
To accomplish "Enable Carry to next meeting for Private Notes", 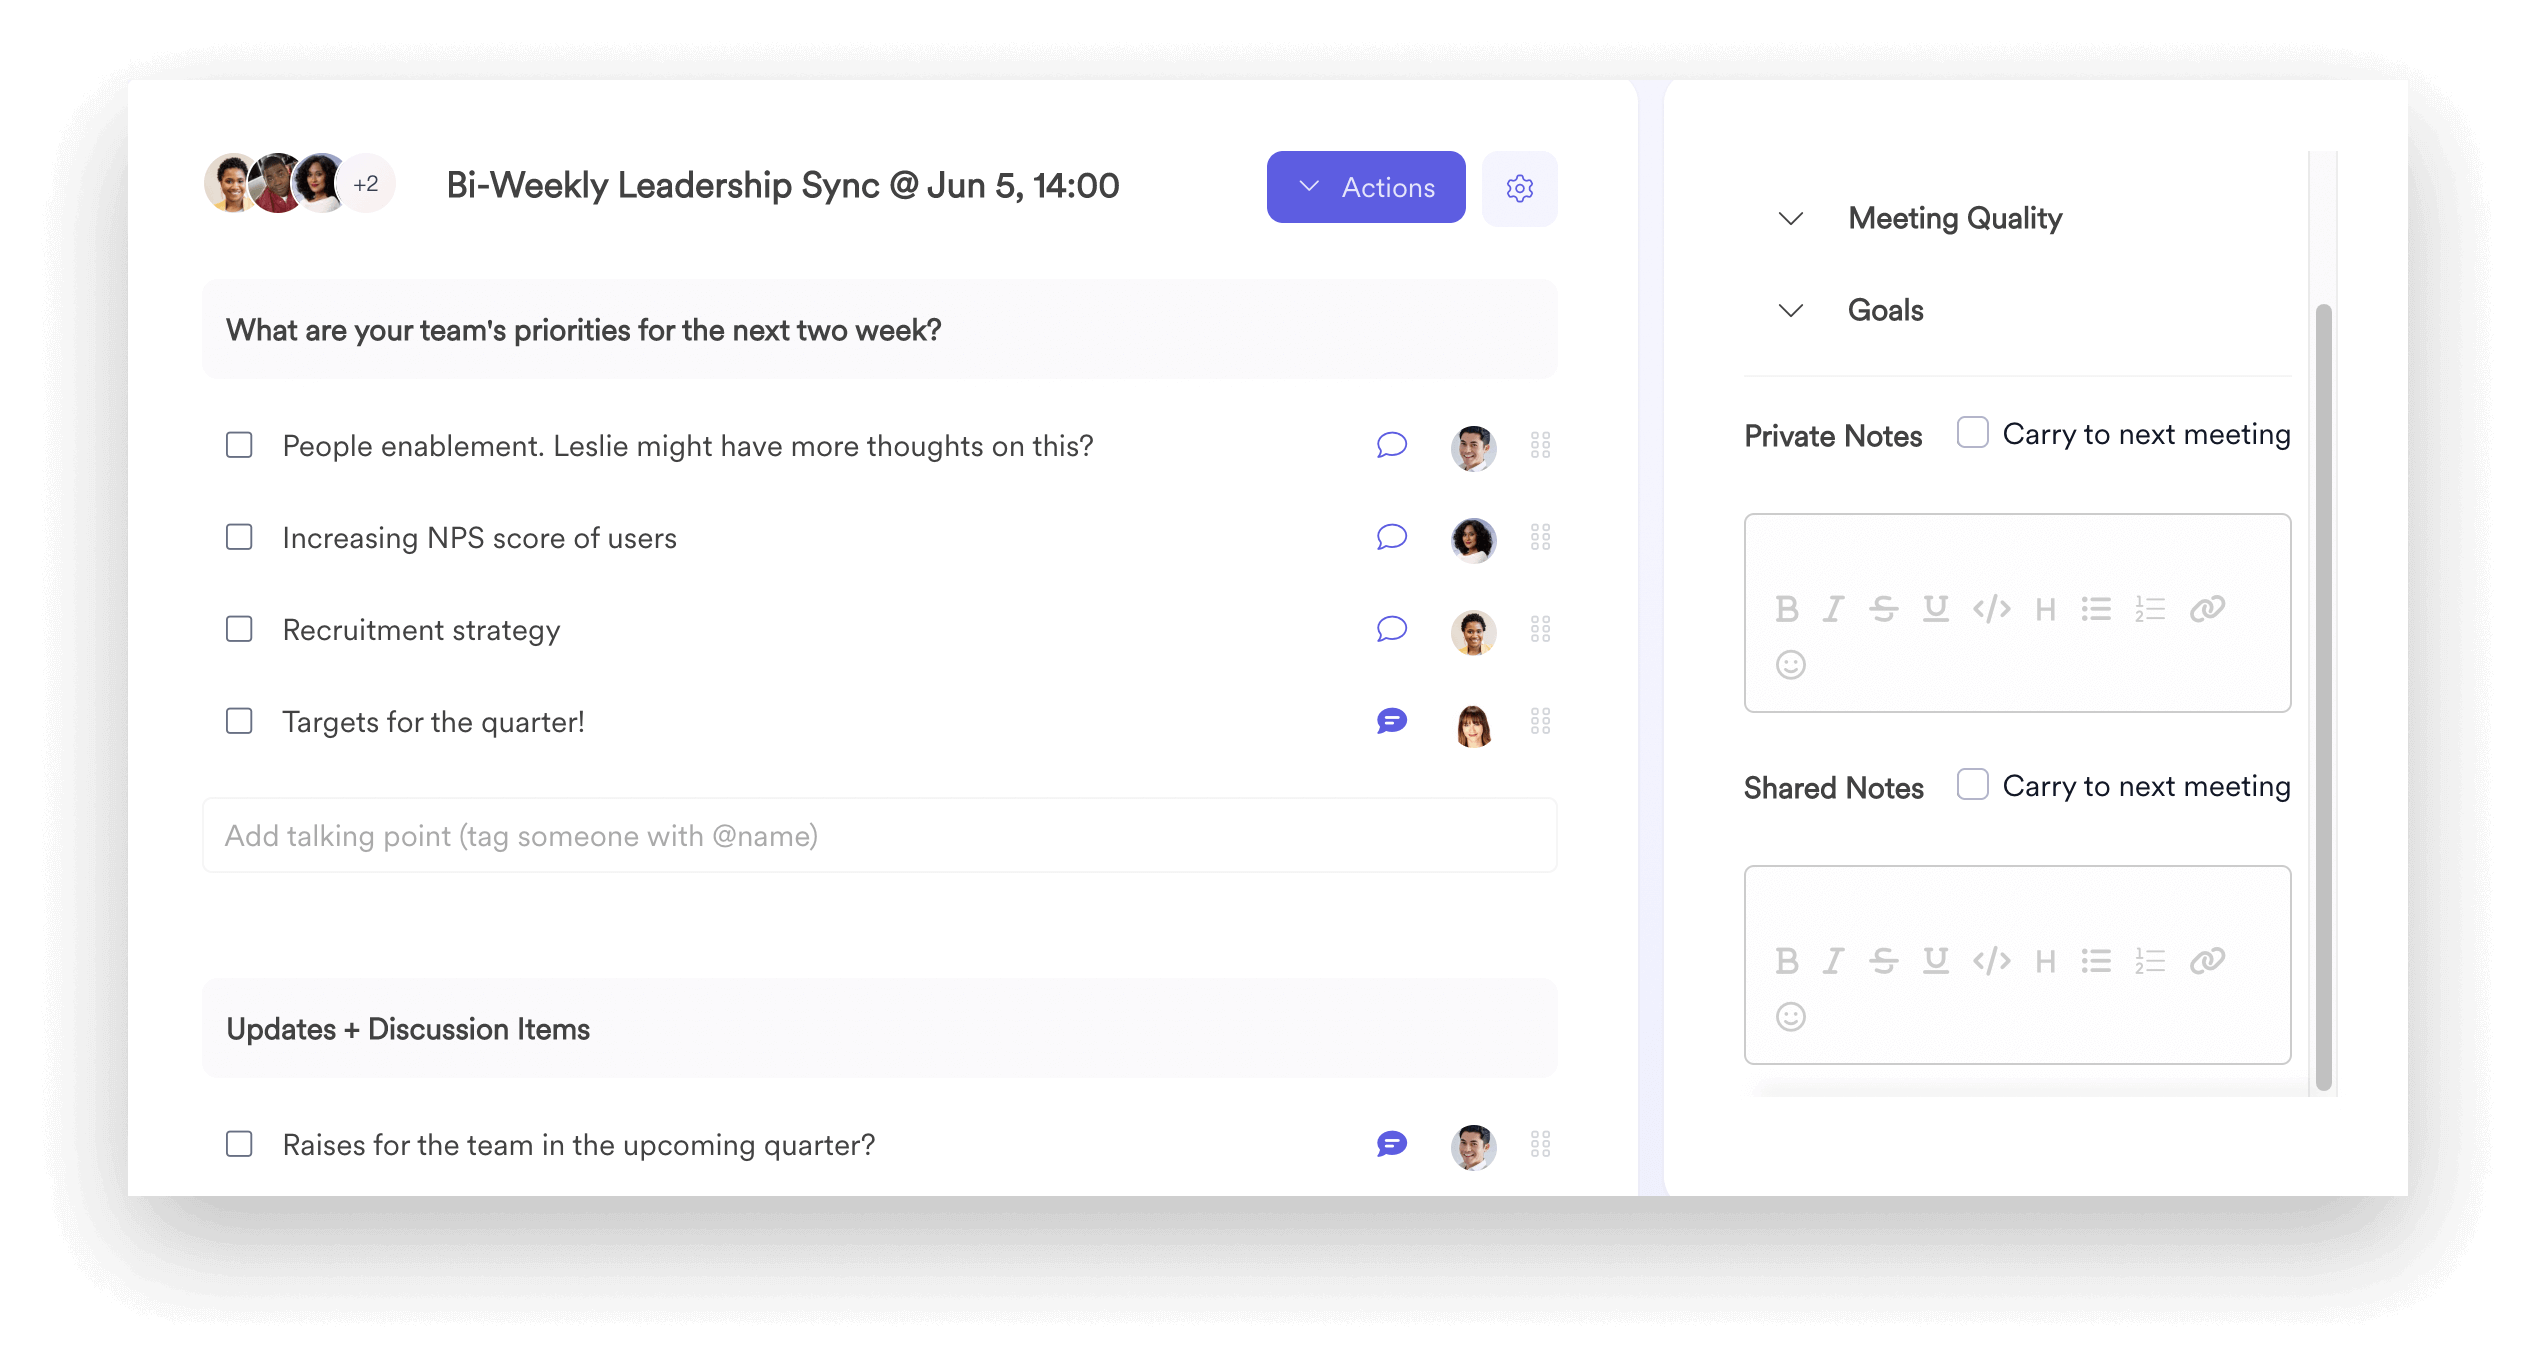I will click(x=1972, y=433).
